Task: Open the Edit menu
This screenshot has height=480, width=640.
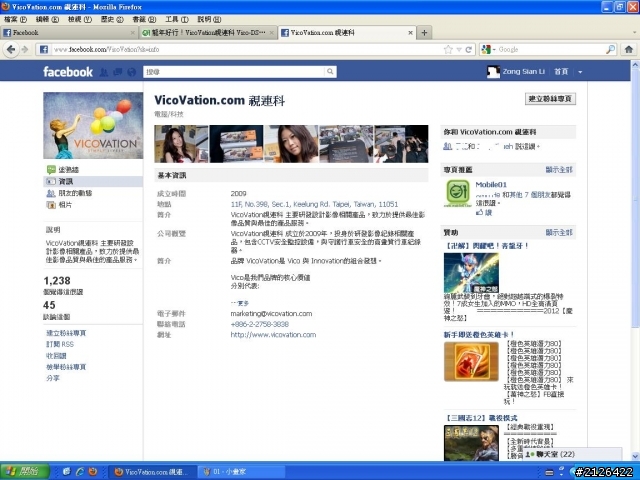Action: (47, 19)
